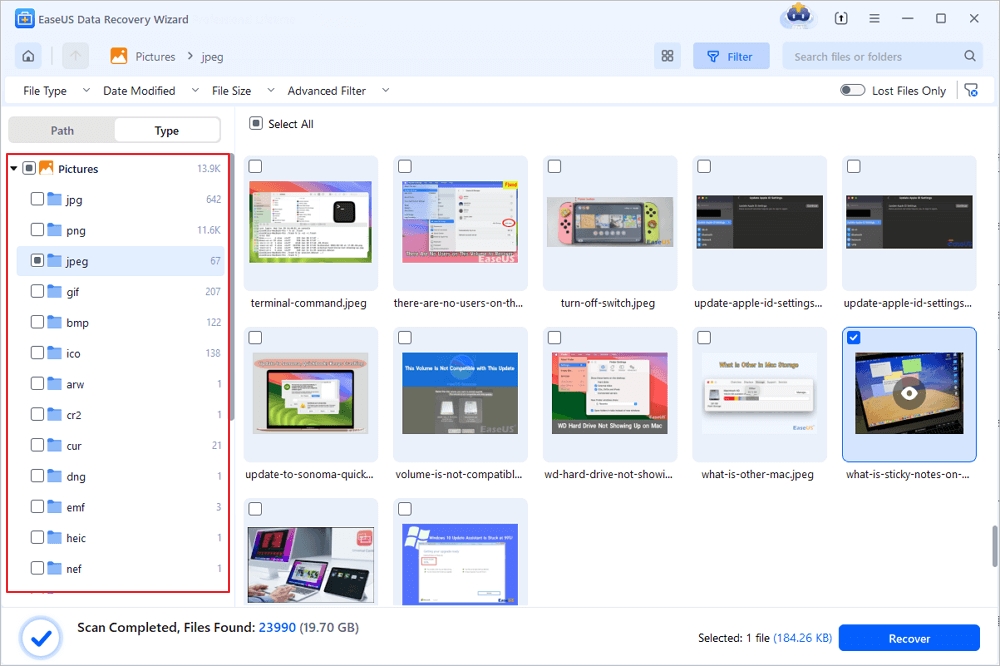Screen dimensions: 1000x666
Task: Expand the Date Modified filter dropdown
Action: [x=148, y=91]
